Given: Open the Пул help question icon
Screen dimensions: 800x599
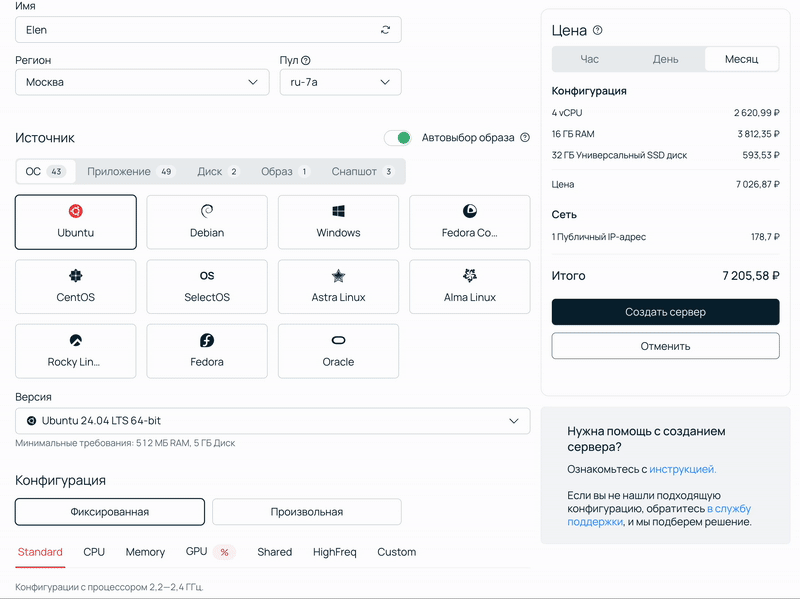Looking at the screenshot, I should [x=306, y=60].
